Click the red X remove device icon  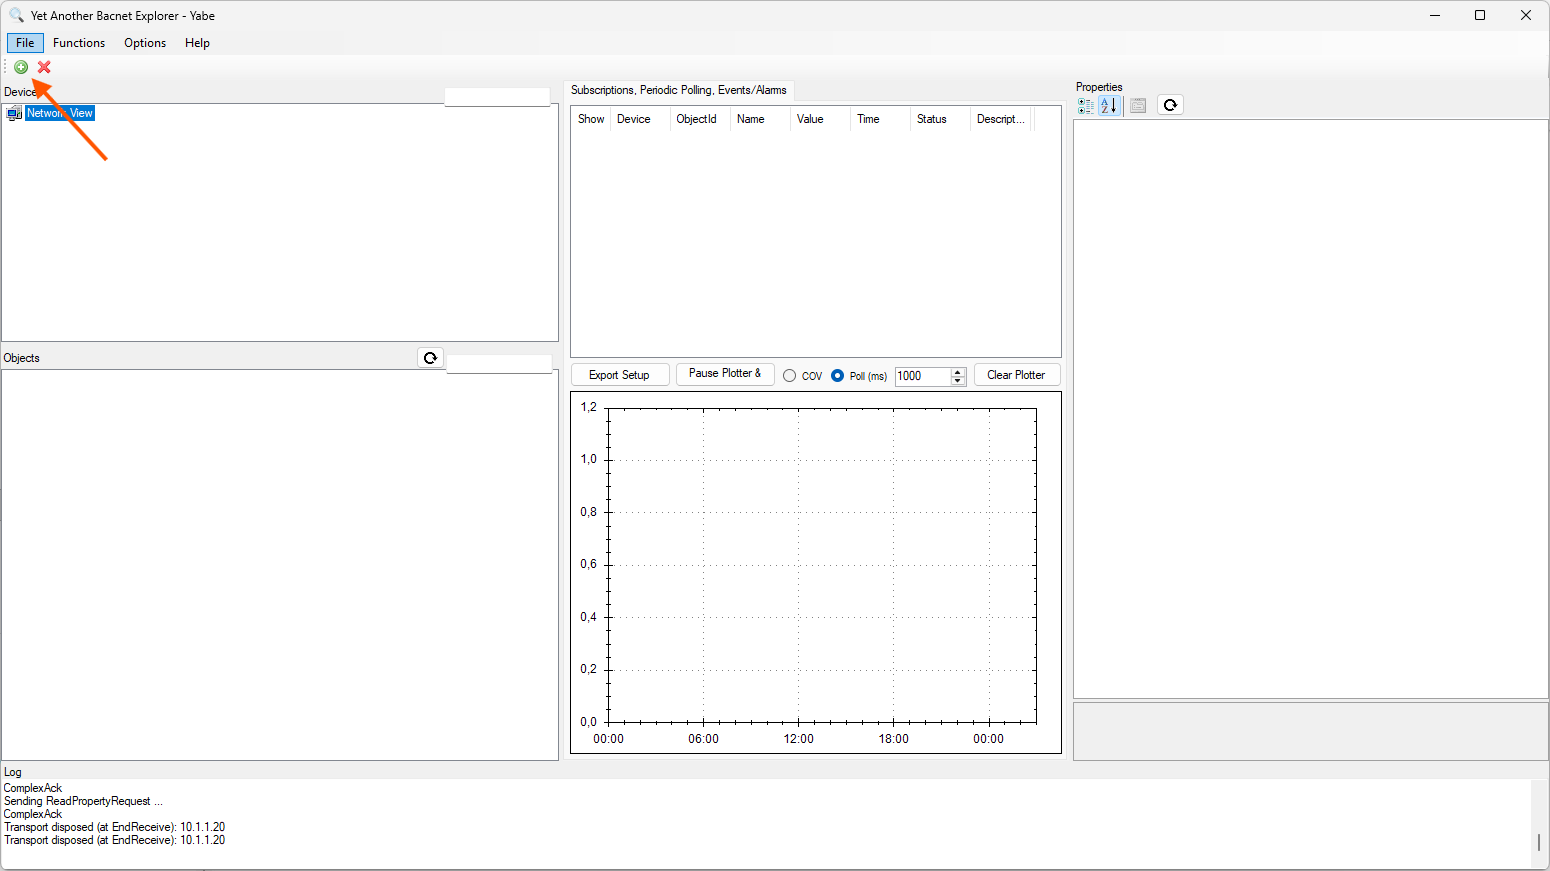click(x=44, y=67)
